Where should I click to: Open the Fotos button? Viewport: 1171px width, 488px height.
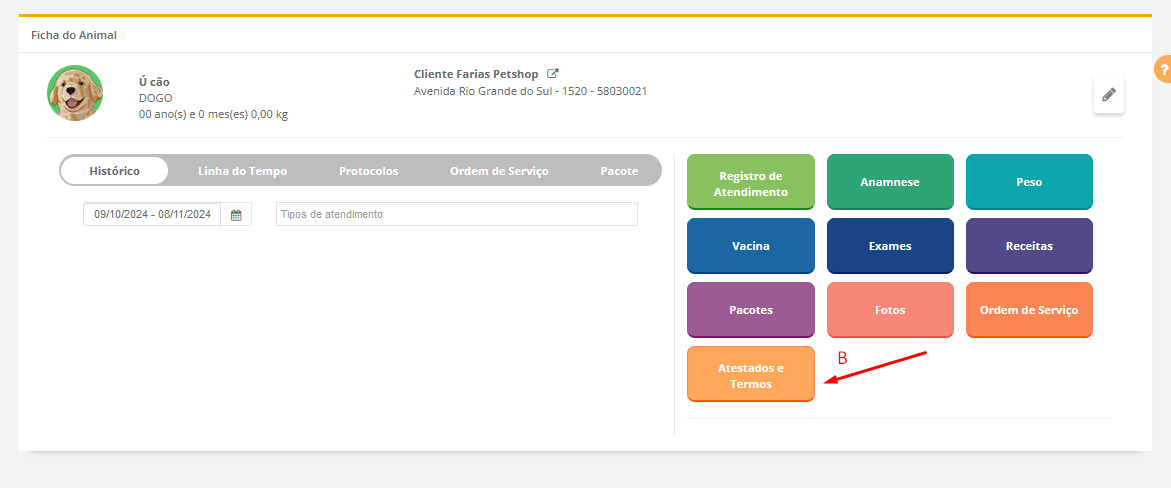coord(890,310)
